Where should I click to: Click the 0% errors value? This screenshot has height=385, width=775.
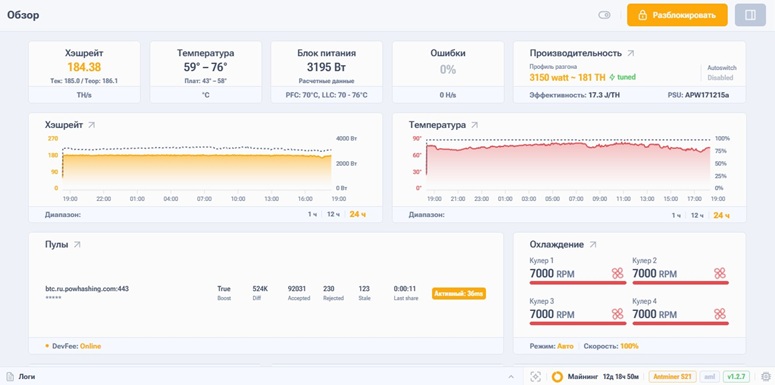(448, 70)
